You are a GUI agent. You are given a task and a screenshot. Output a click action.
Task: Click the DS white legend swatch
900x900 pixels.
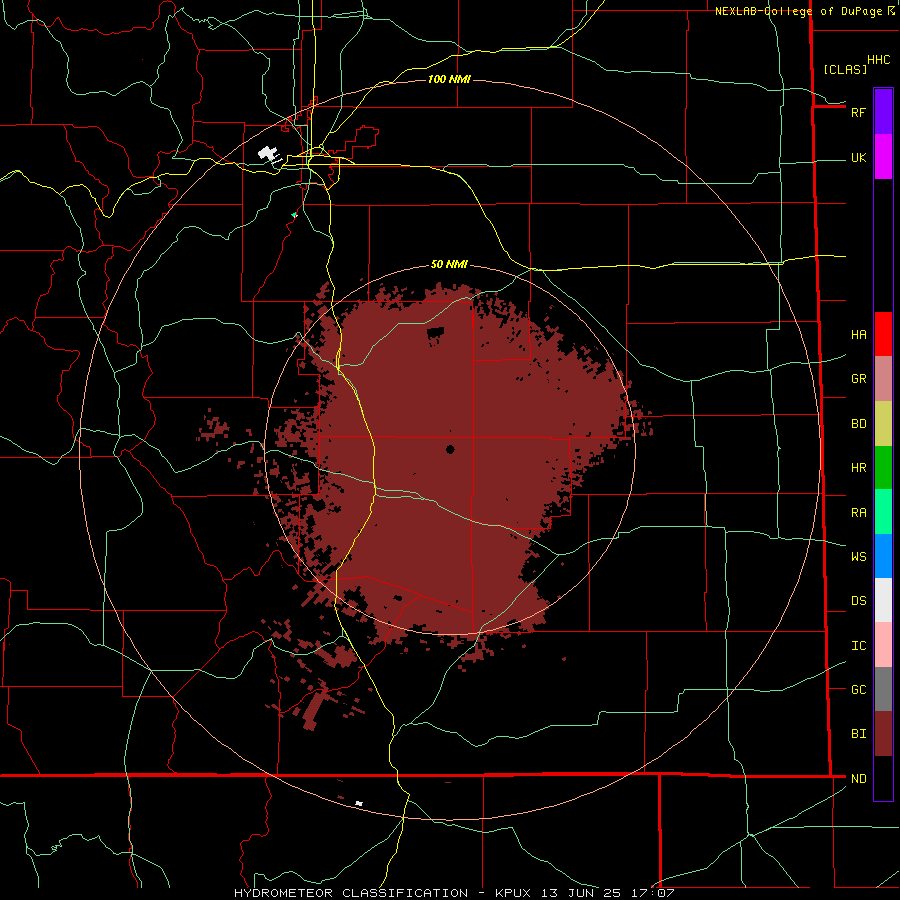883,600
